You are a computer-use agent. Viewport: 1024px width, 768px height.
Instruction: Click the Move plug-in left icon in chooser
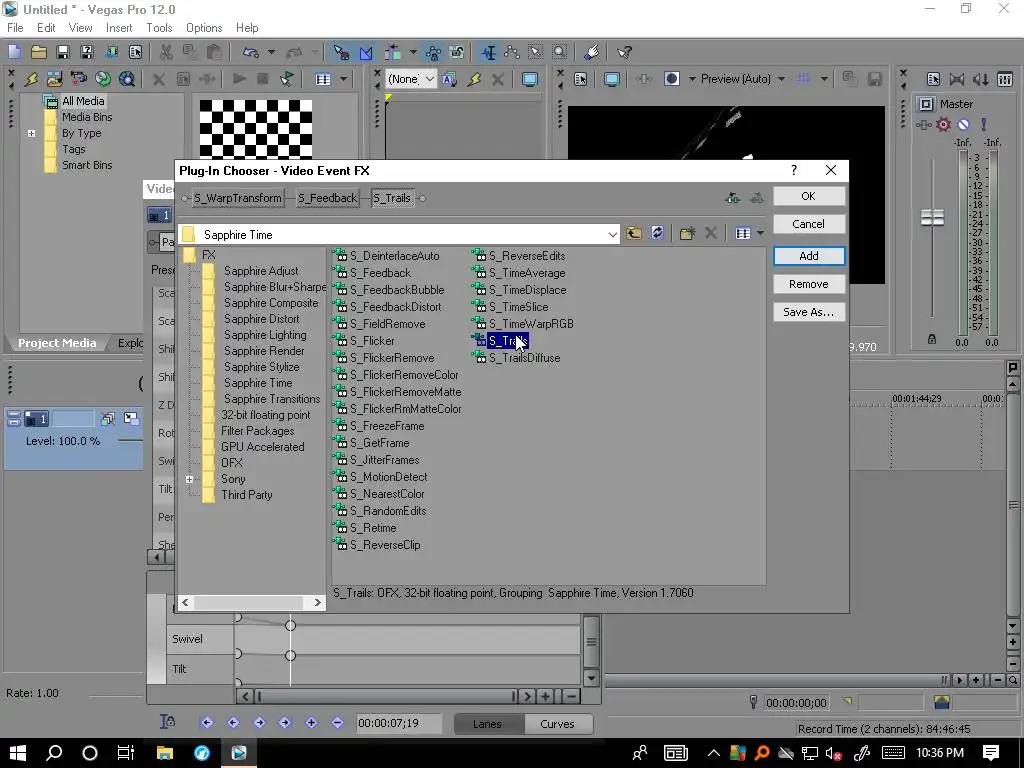[x=733, y=198]
